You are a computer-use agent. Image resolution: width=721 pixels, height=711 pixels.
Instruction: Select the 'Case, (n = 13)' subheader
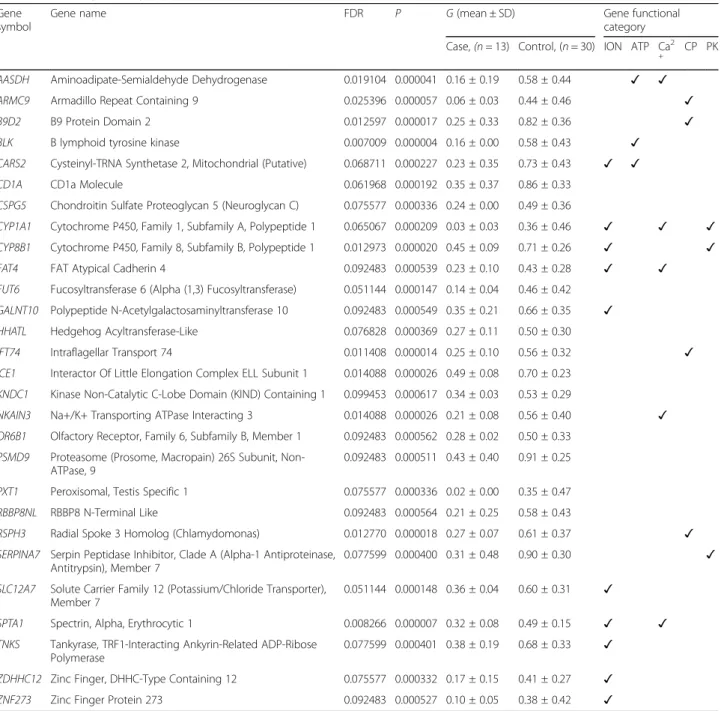click(x=477, y=47)
